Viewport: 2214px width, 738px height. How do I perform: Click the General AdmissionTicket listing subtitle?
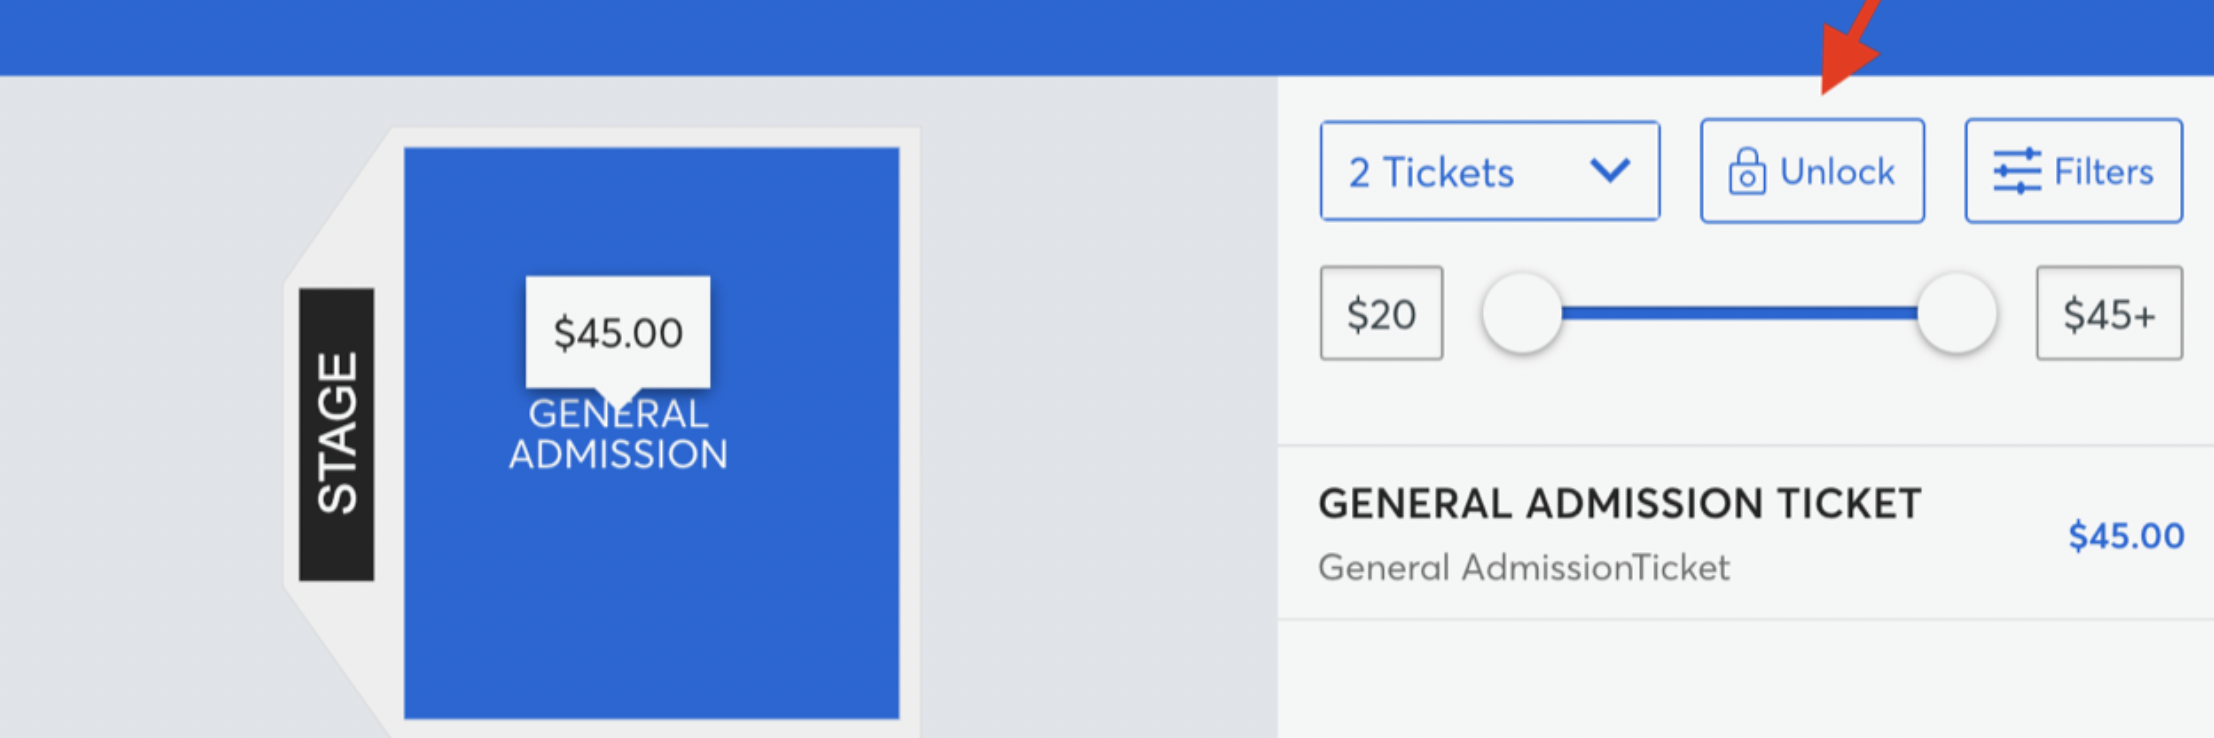pyautogui.click(x=1523, y=568)
